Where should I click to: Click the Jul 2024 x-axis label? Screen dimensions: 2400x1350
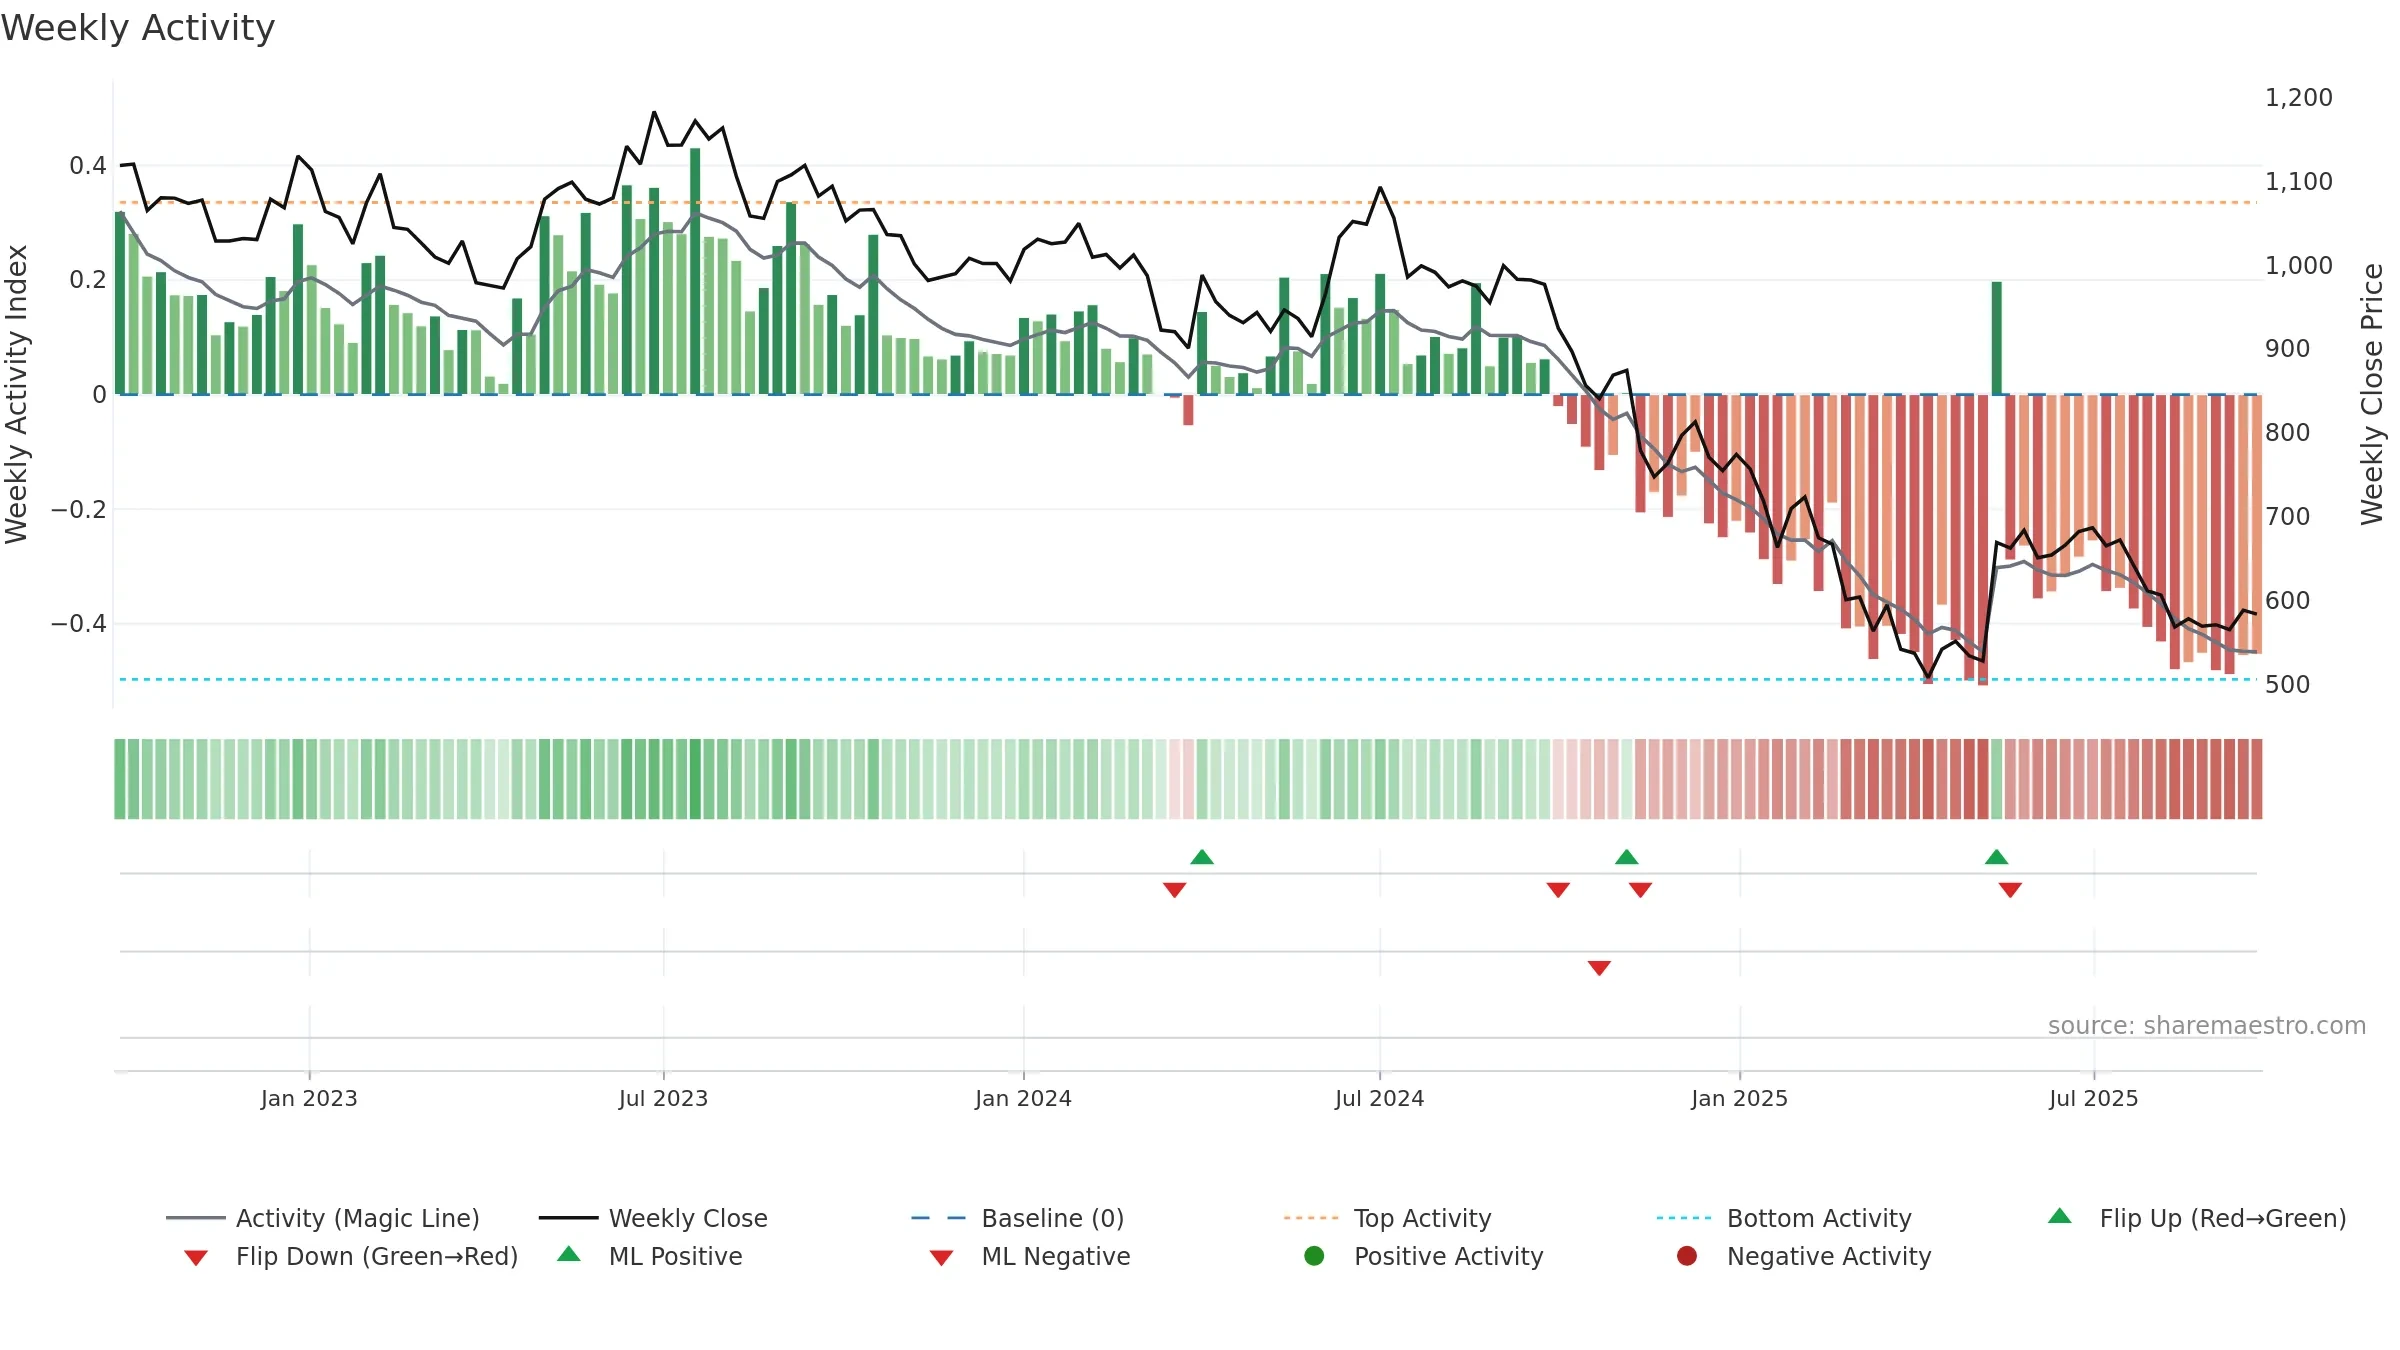click(x=1379, y=1099)
